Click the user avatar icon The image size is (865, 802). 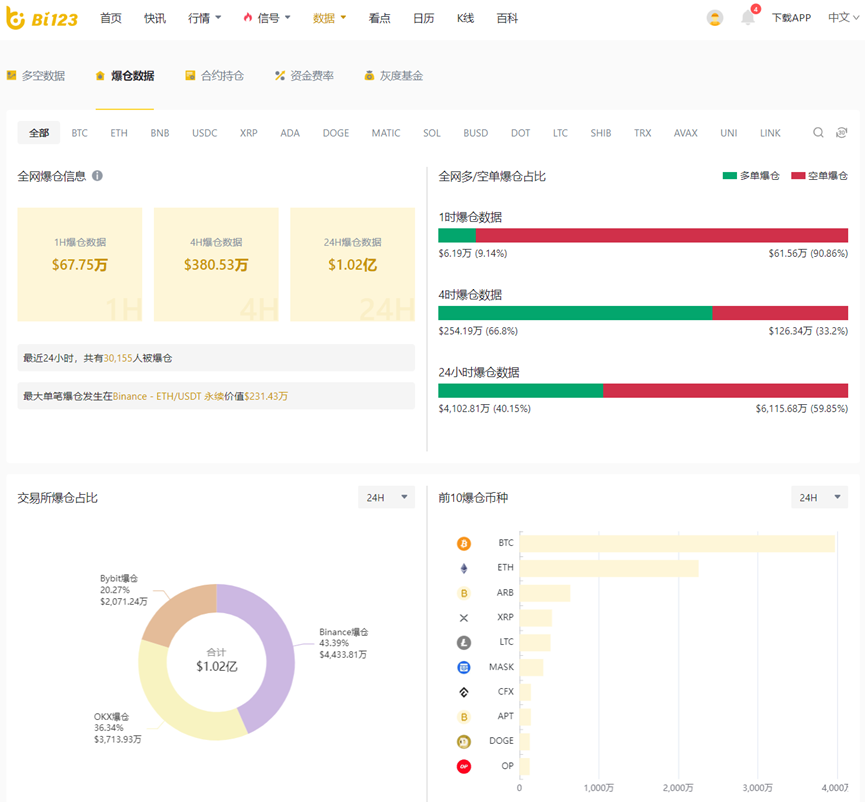(714, 18)
